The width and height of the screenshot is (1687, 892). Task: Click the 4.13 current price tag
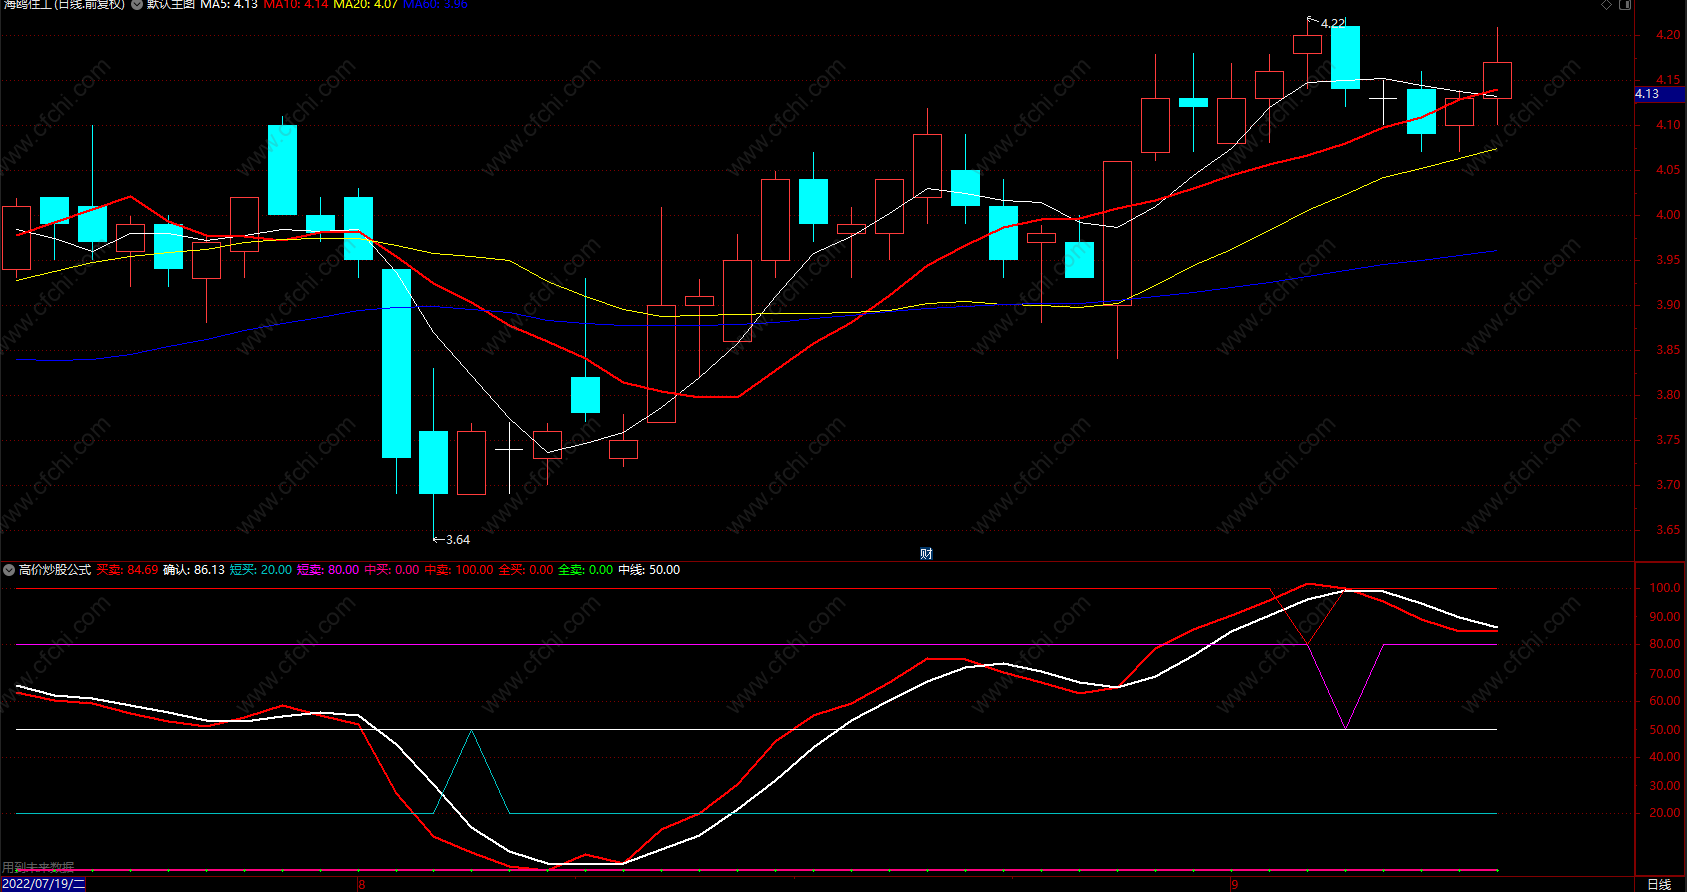click(x=1659, y=94)
